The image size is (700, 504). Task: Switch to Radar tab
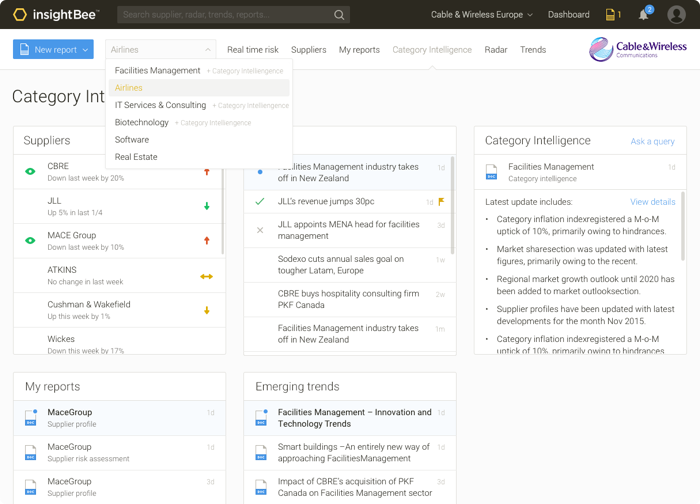click(x=496, y=50)
